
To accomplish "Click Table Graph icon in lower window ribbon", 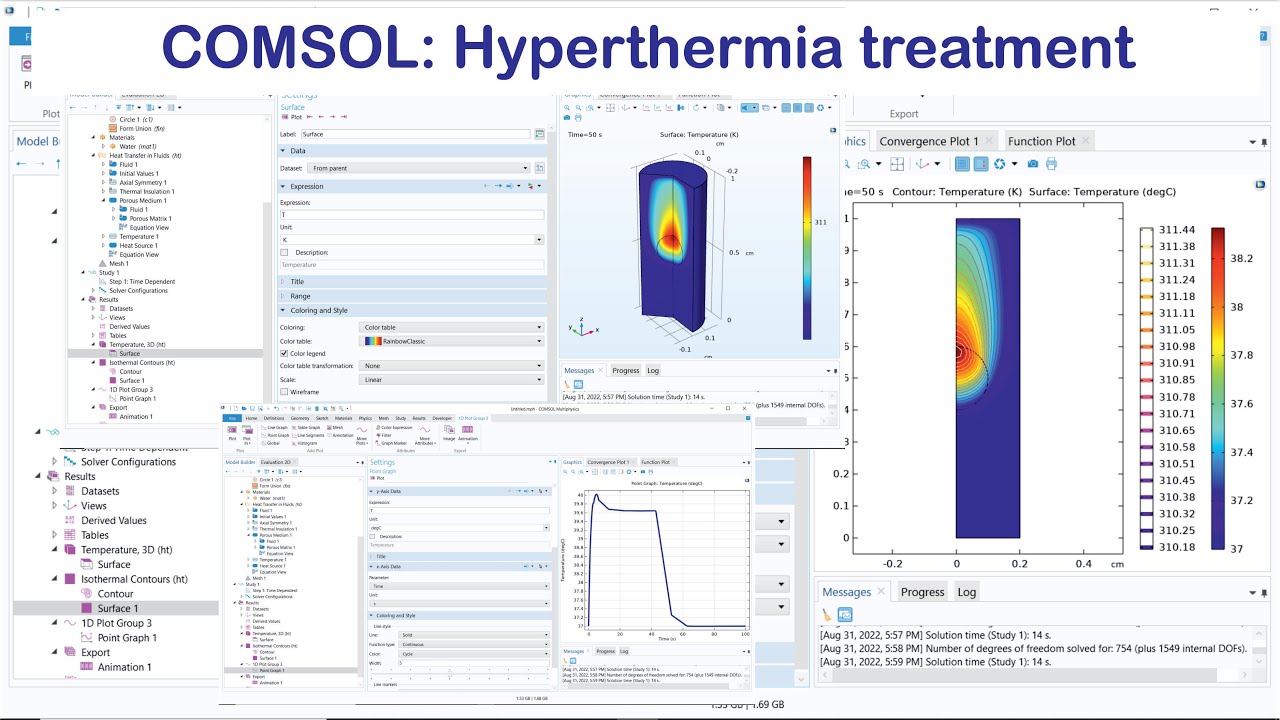I will [x=294, y=427].
